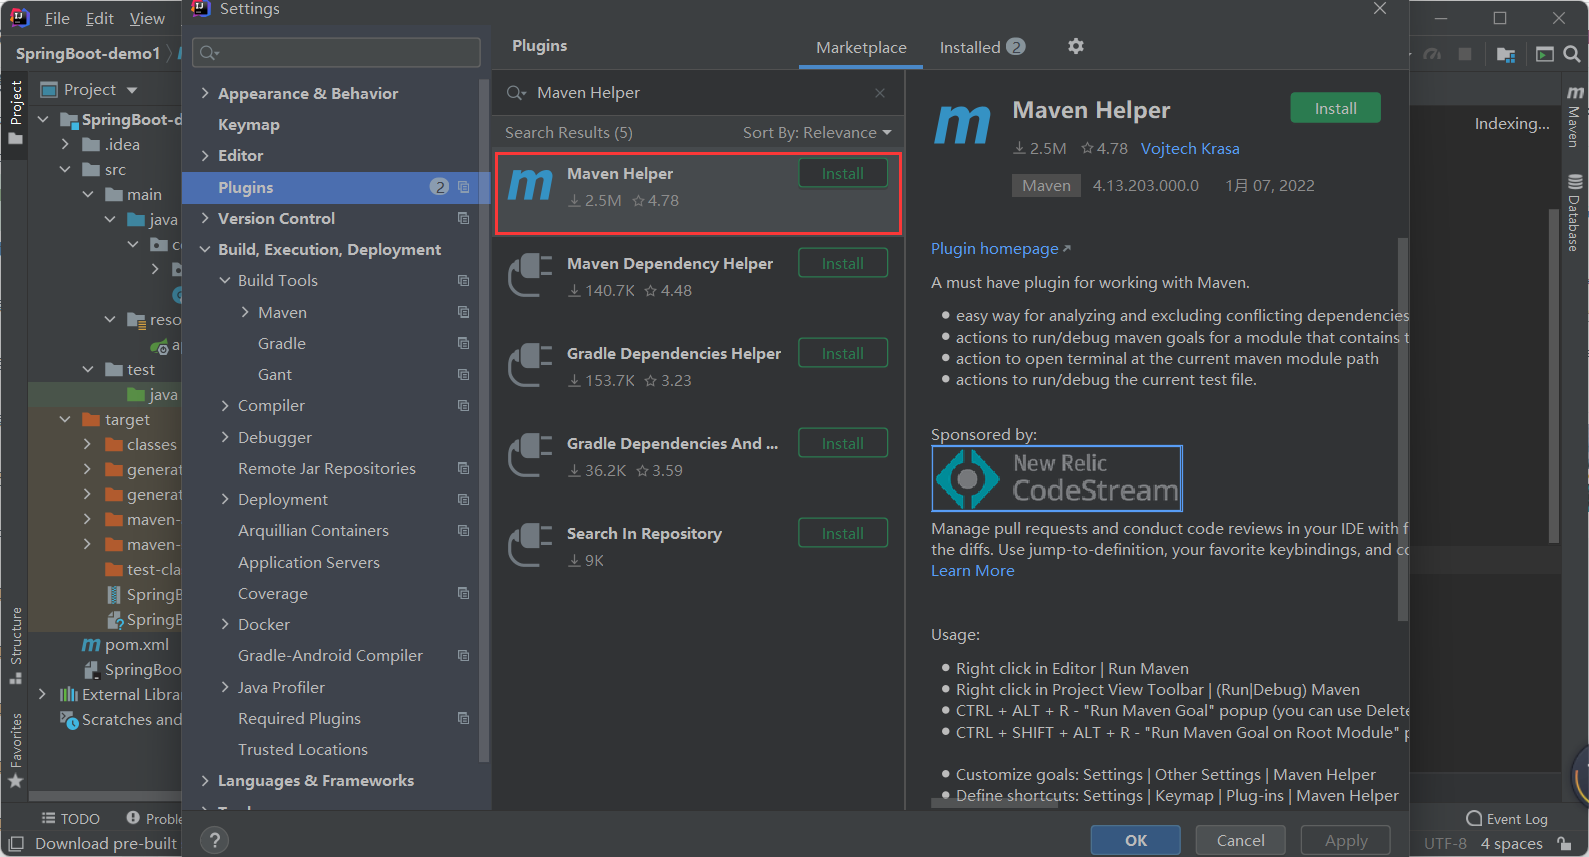The image size is (1589, 857).
Task: Click the pom.xml file in project tree
Action: 125,645
